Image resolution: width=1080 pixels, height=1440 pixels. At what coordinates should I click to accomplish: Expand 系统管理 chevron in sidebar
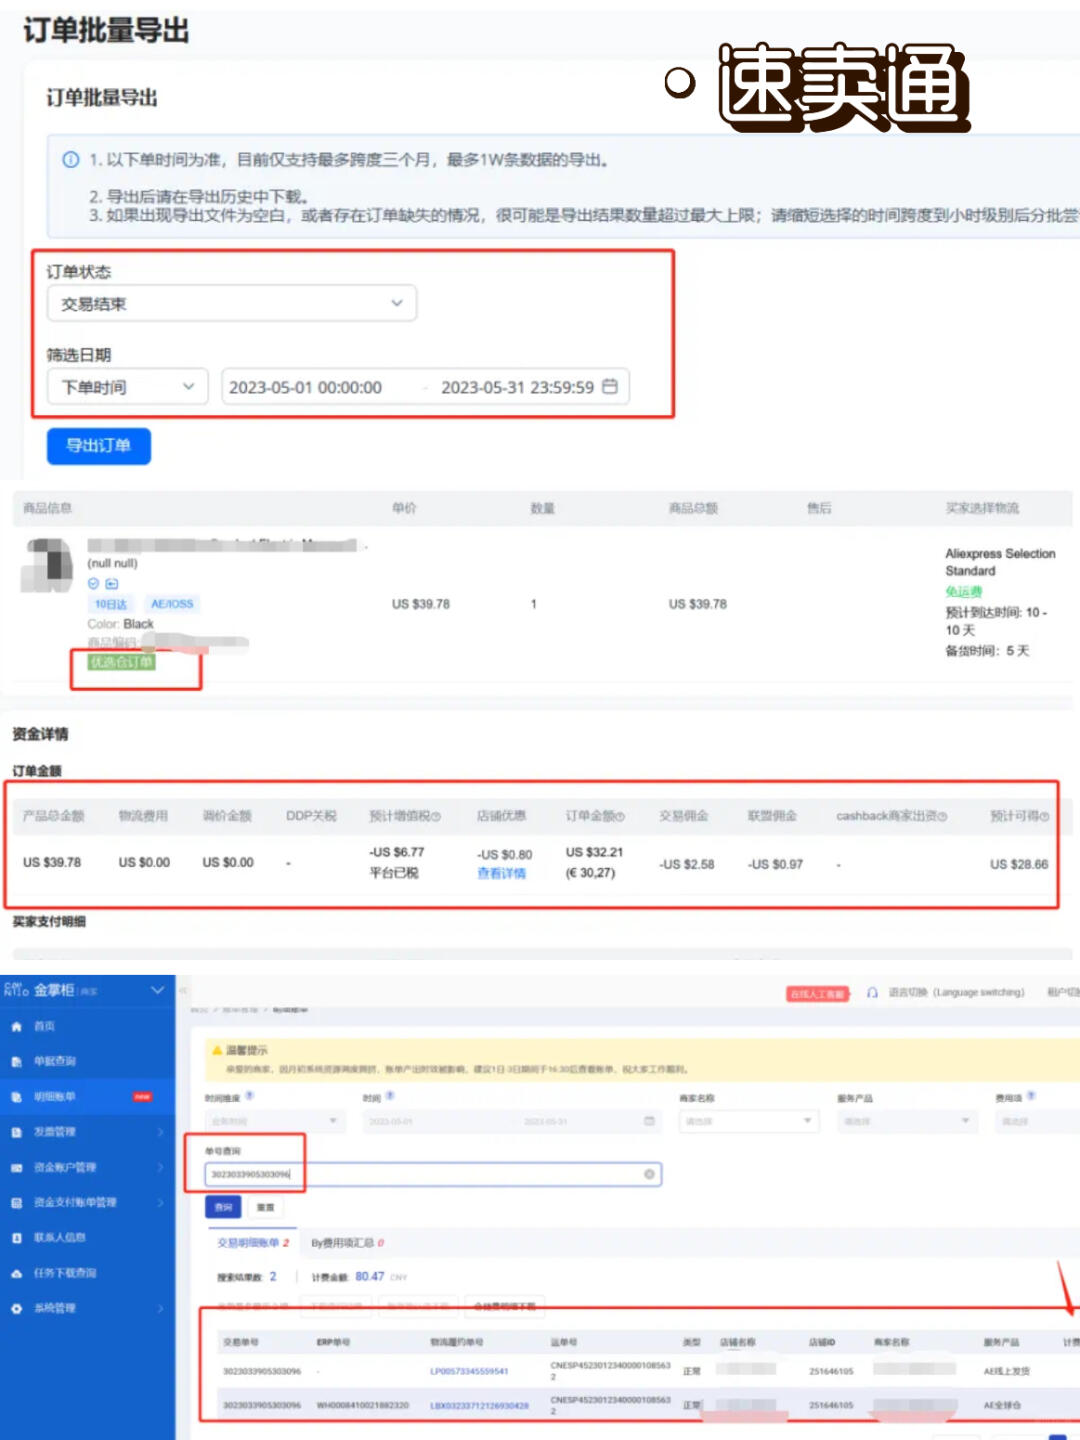pyautogui.click(x=161, y=1308)
